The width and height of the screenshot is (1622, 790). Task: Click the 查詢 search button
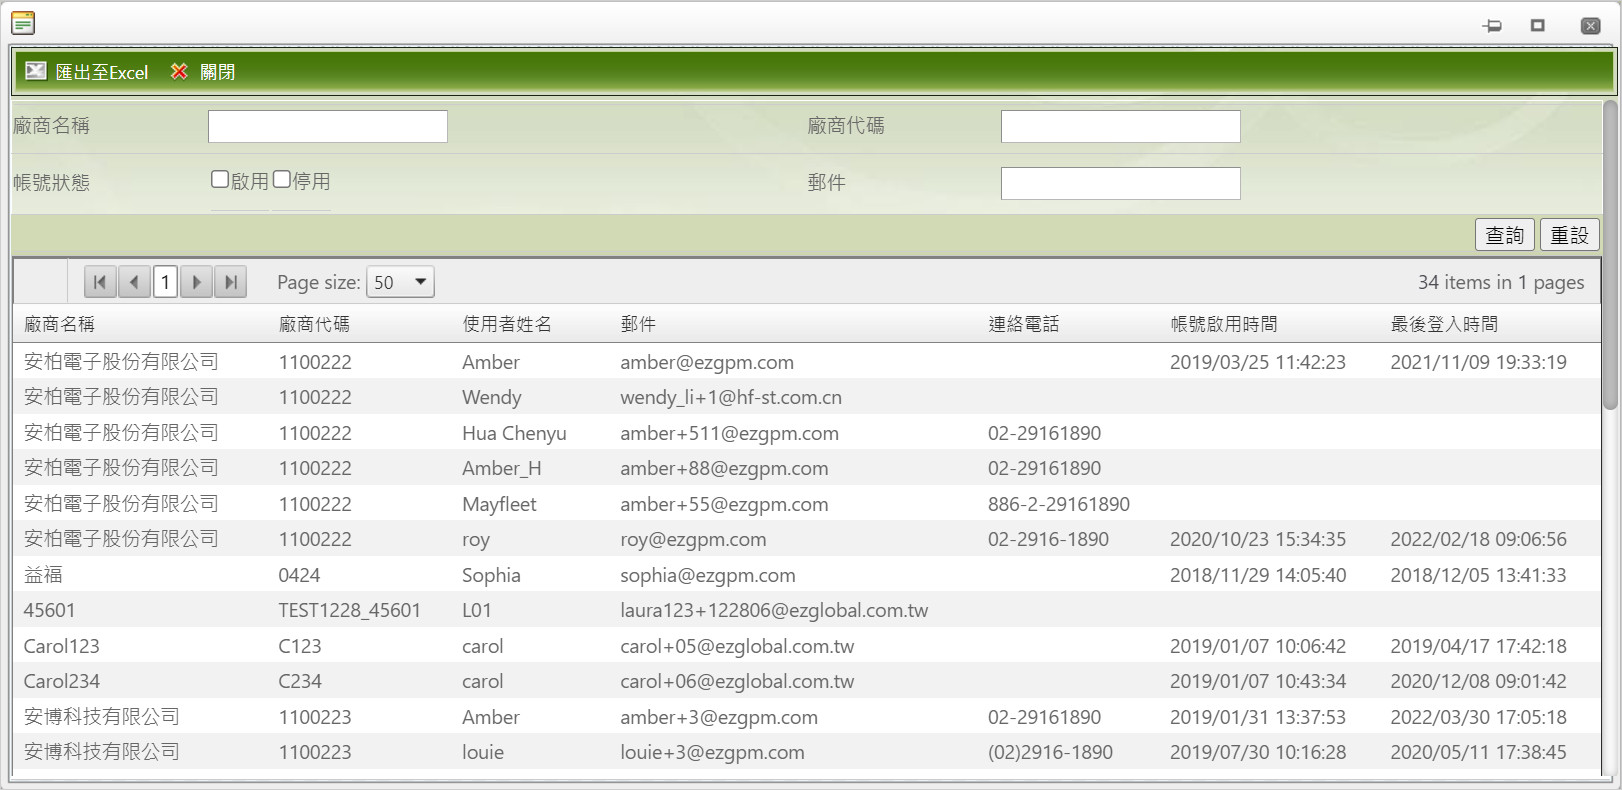(1504, 235)
